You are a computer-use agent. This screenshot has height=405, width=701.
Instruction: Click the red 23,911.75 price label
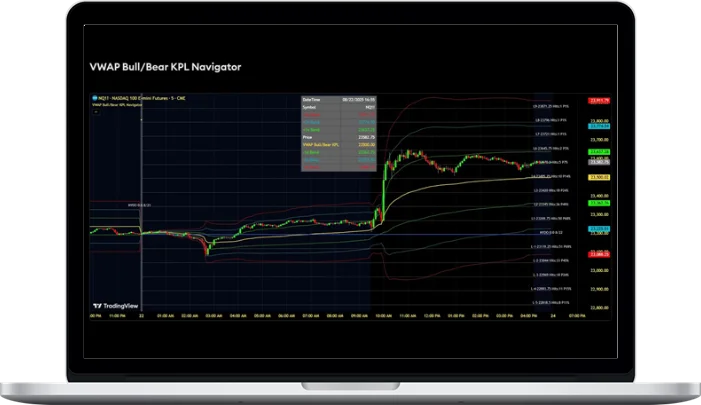[600, 101]
